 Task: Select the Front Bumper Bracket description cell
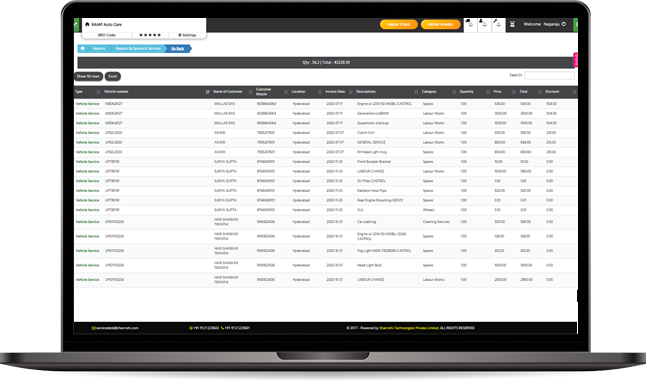click(x=374, y=161)
